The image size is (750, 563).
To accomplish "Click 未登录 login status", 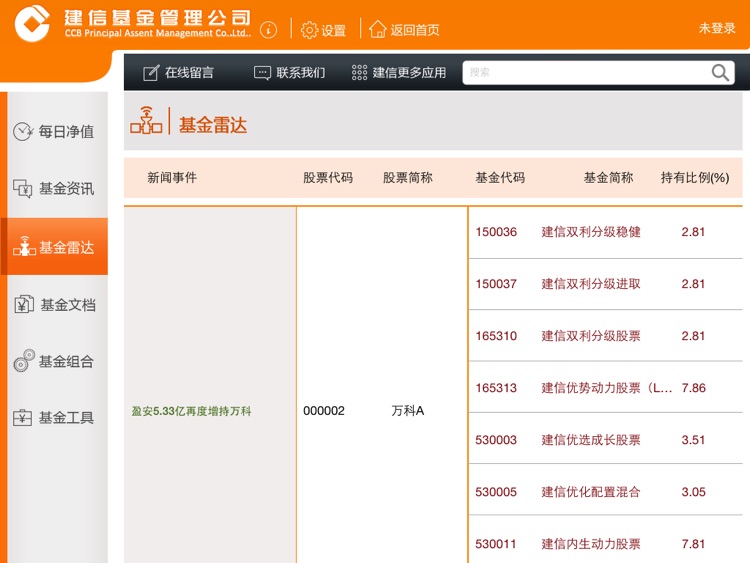I will coord(717,28).
